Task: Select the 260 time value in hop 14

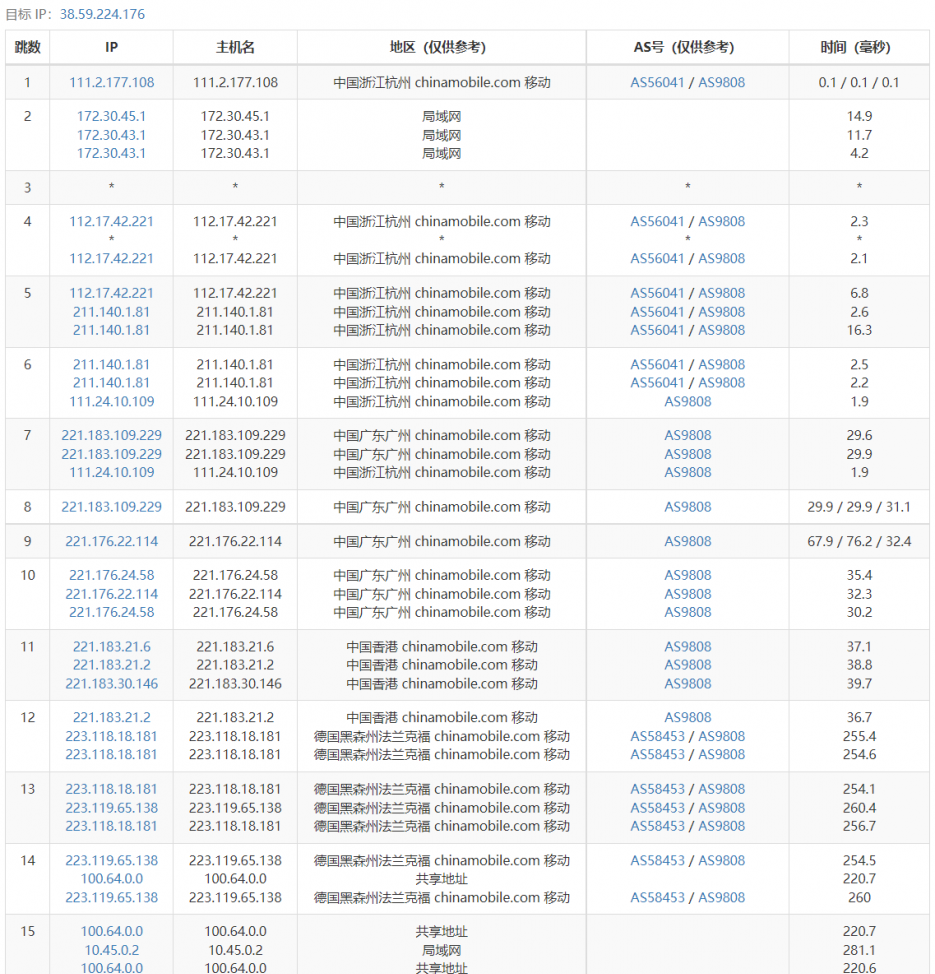Action: (x=859, y=897)
